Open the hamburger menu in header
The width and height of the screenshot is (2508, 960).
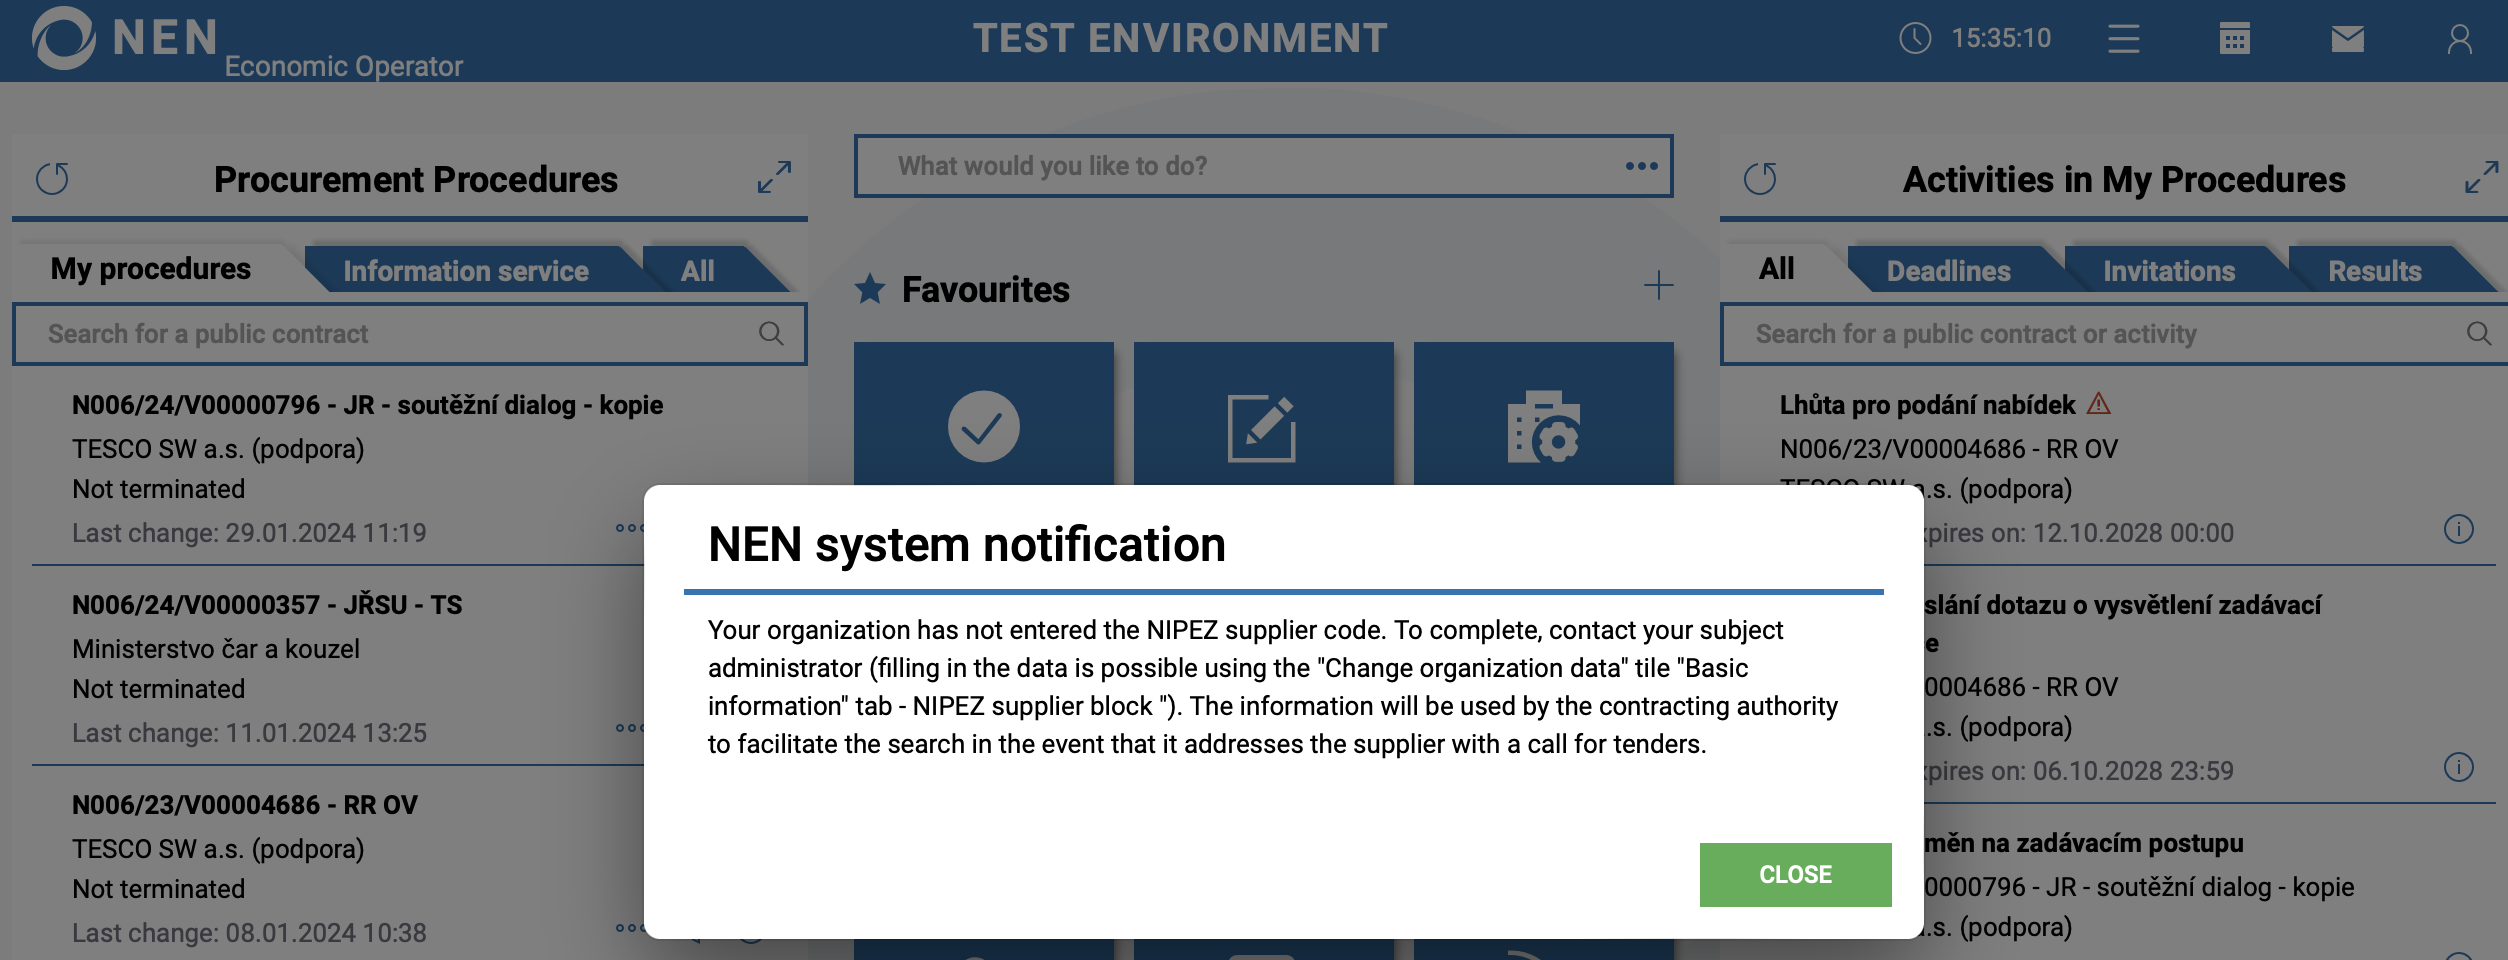[2123, 39]
